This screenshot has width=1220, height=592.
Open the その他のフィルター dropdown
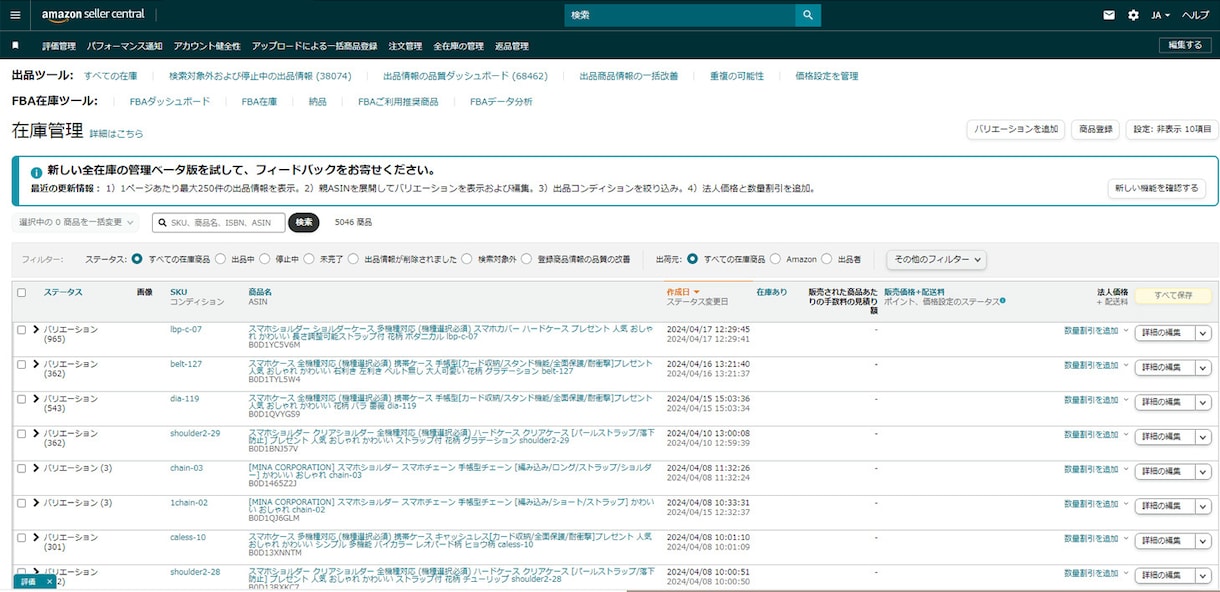(936, 259)
